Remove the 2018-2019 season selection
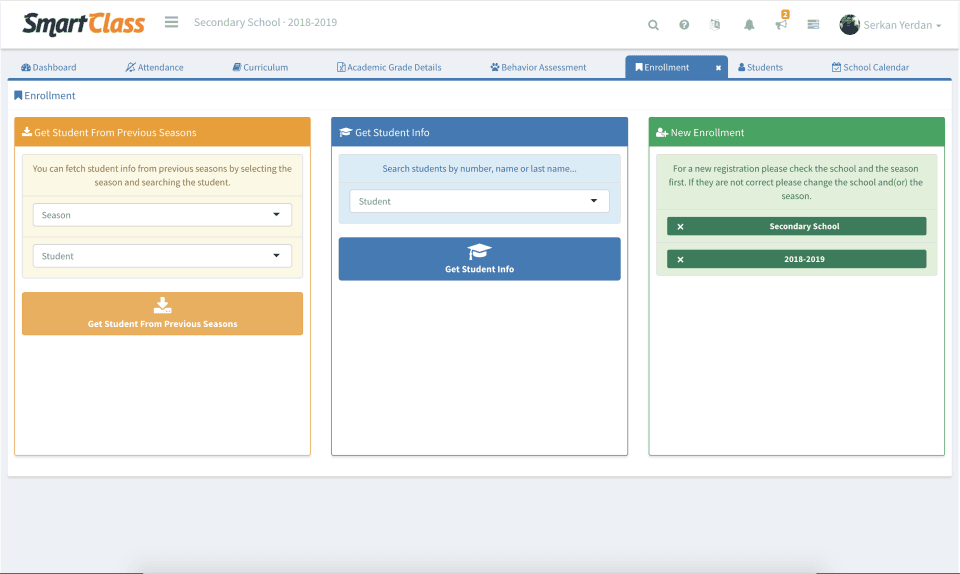The width and height of the screenshot is (960, 574). pyautogui.click(x=681, y=260)
